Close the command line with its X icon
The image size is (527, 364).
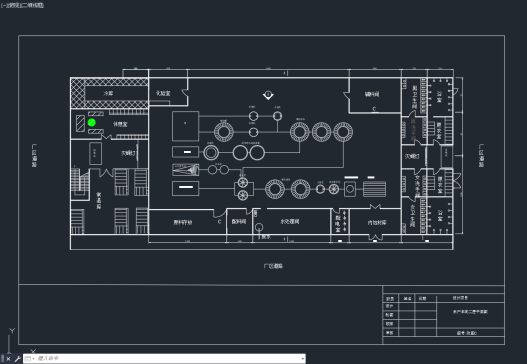(x=8, y=359)
